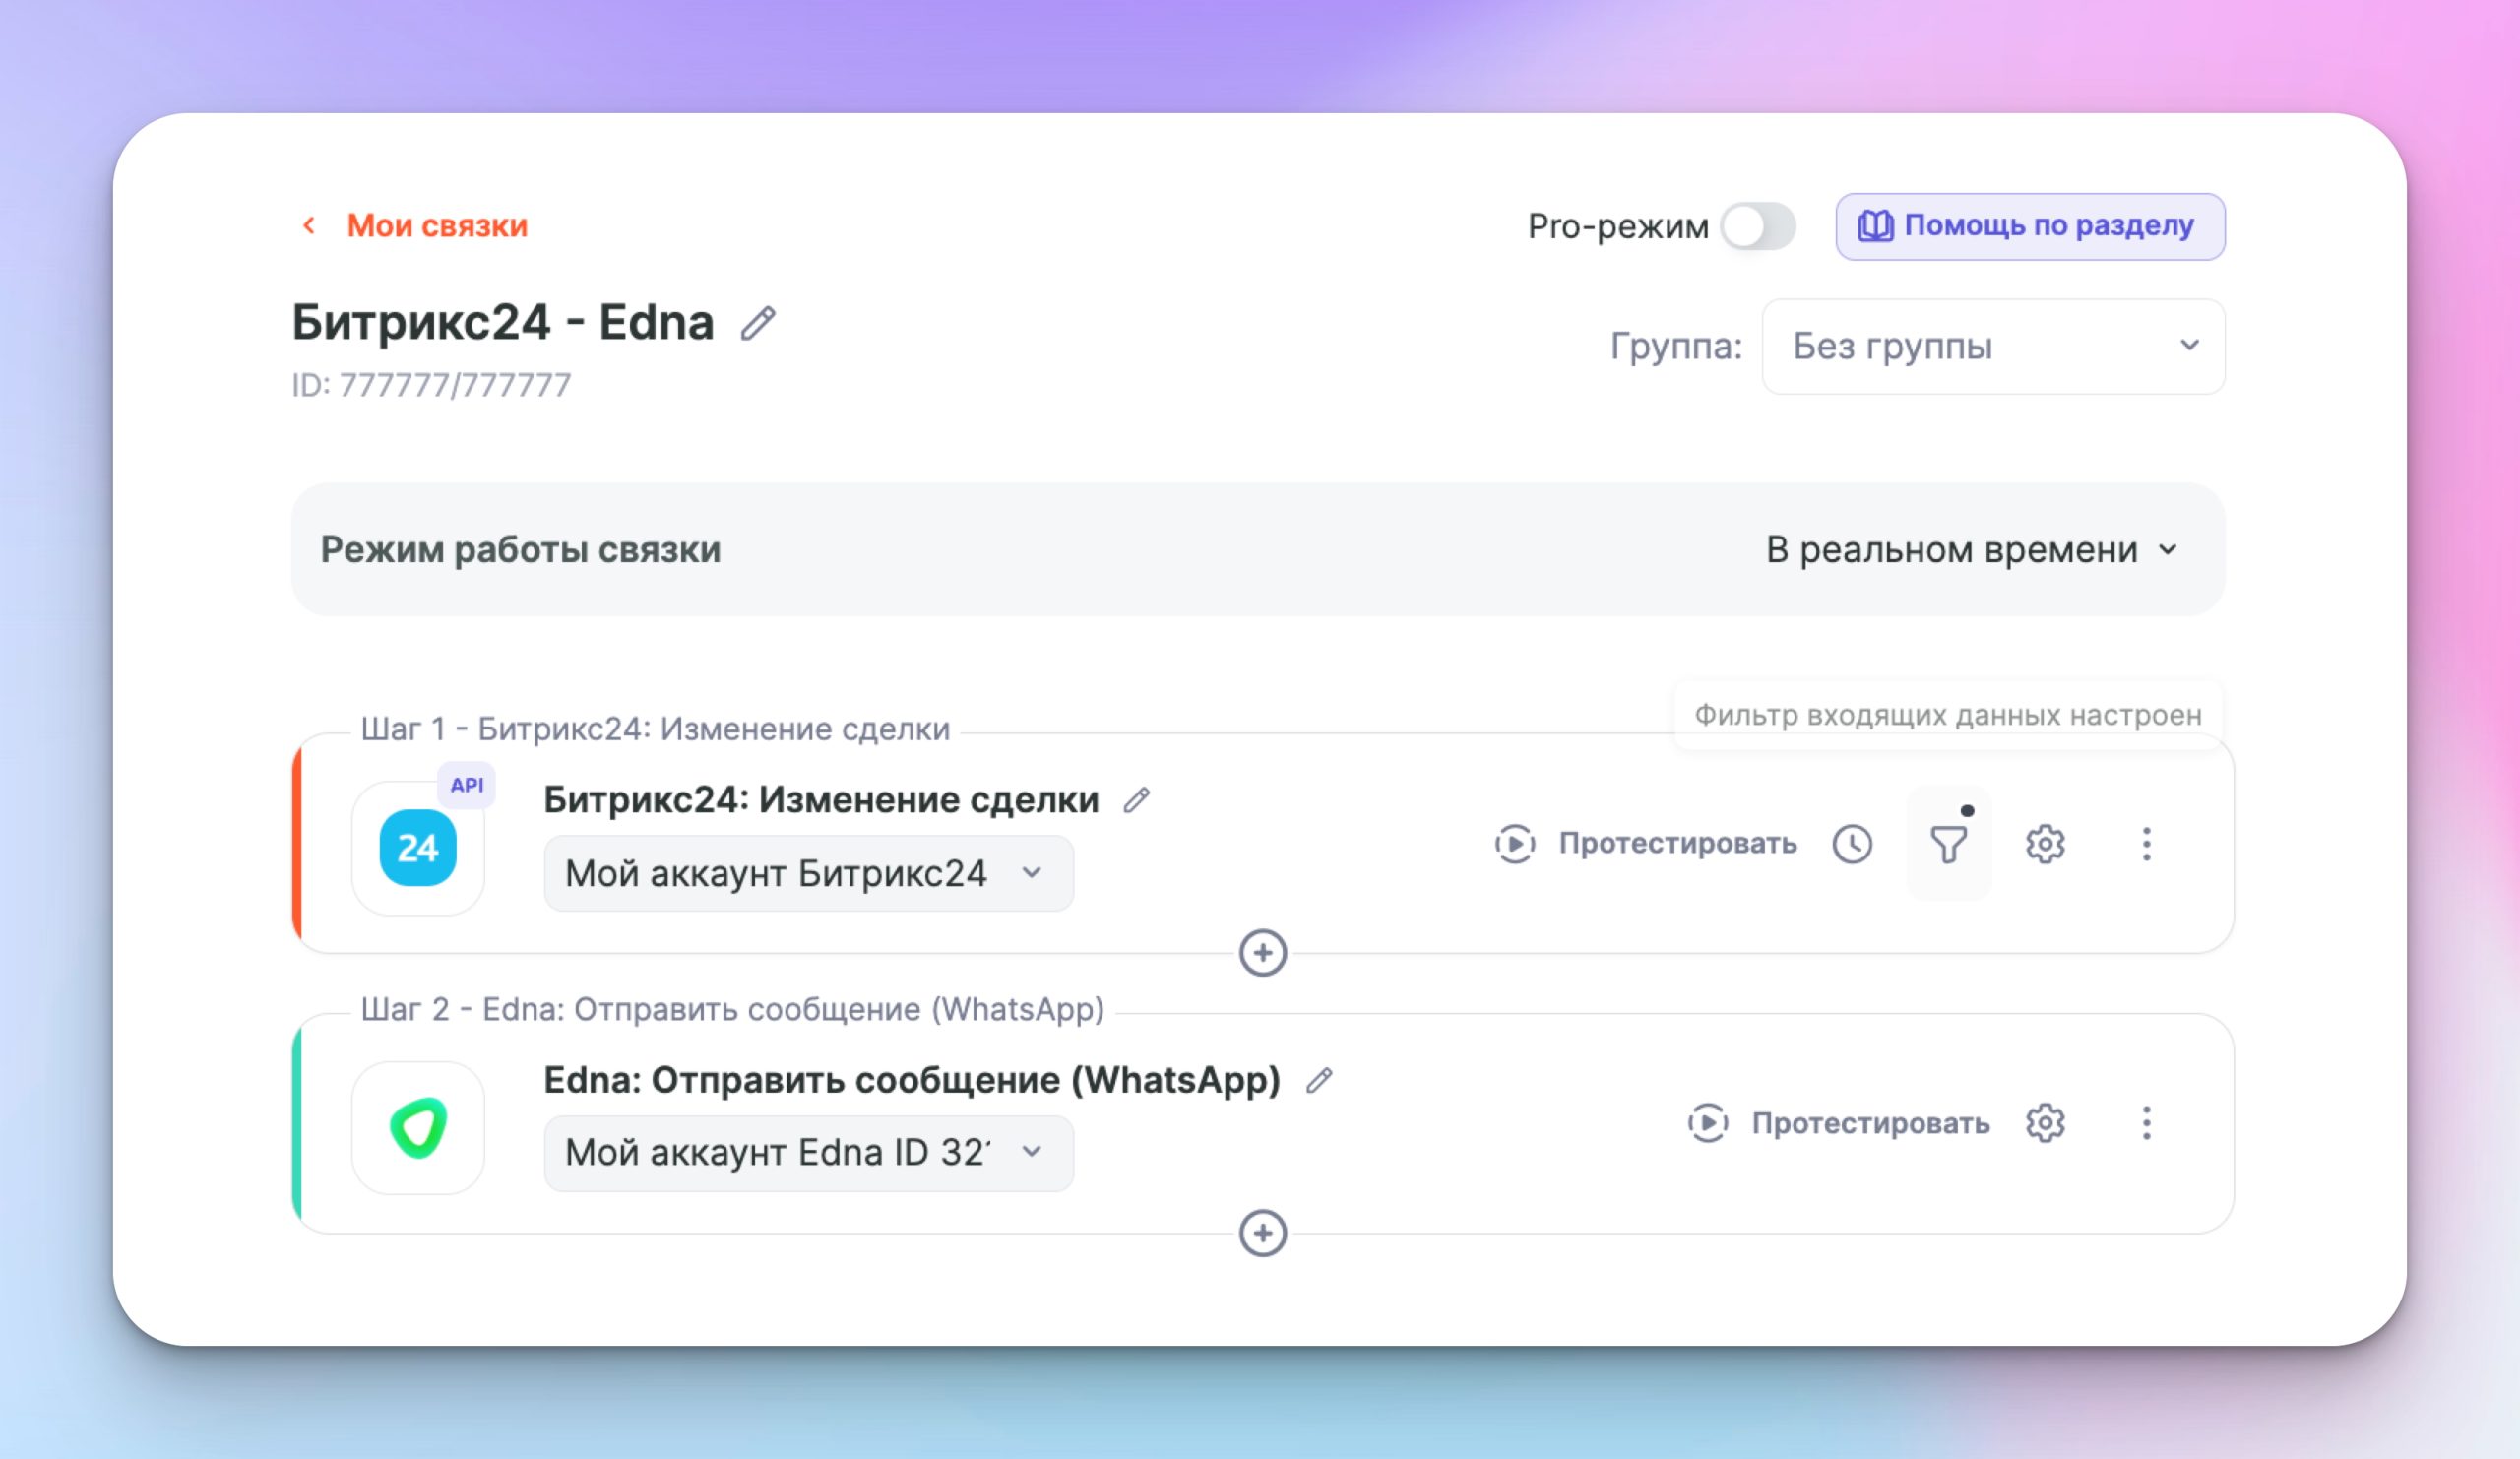Open the three-dot menu on Step 1
Image resolution: width=2520 pixels, height=1459 pixels.
tap(2146, 845)
